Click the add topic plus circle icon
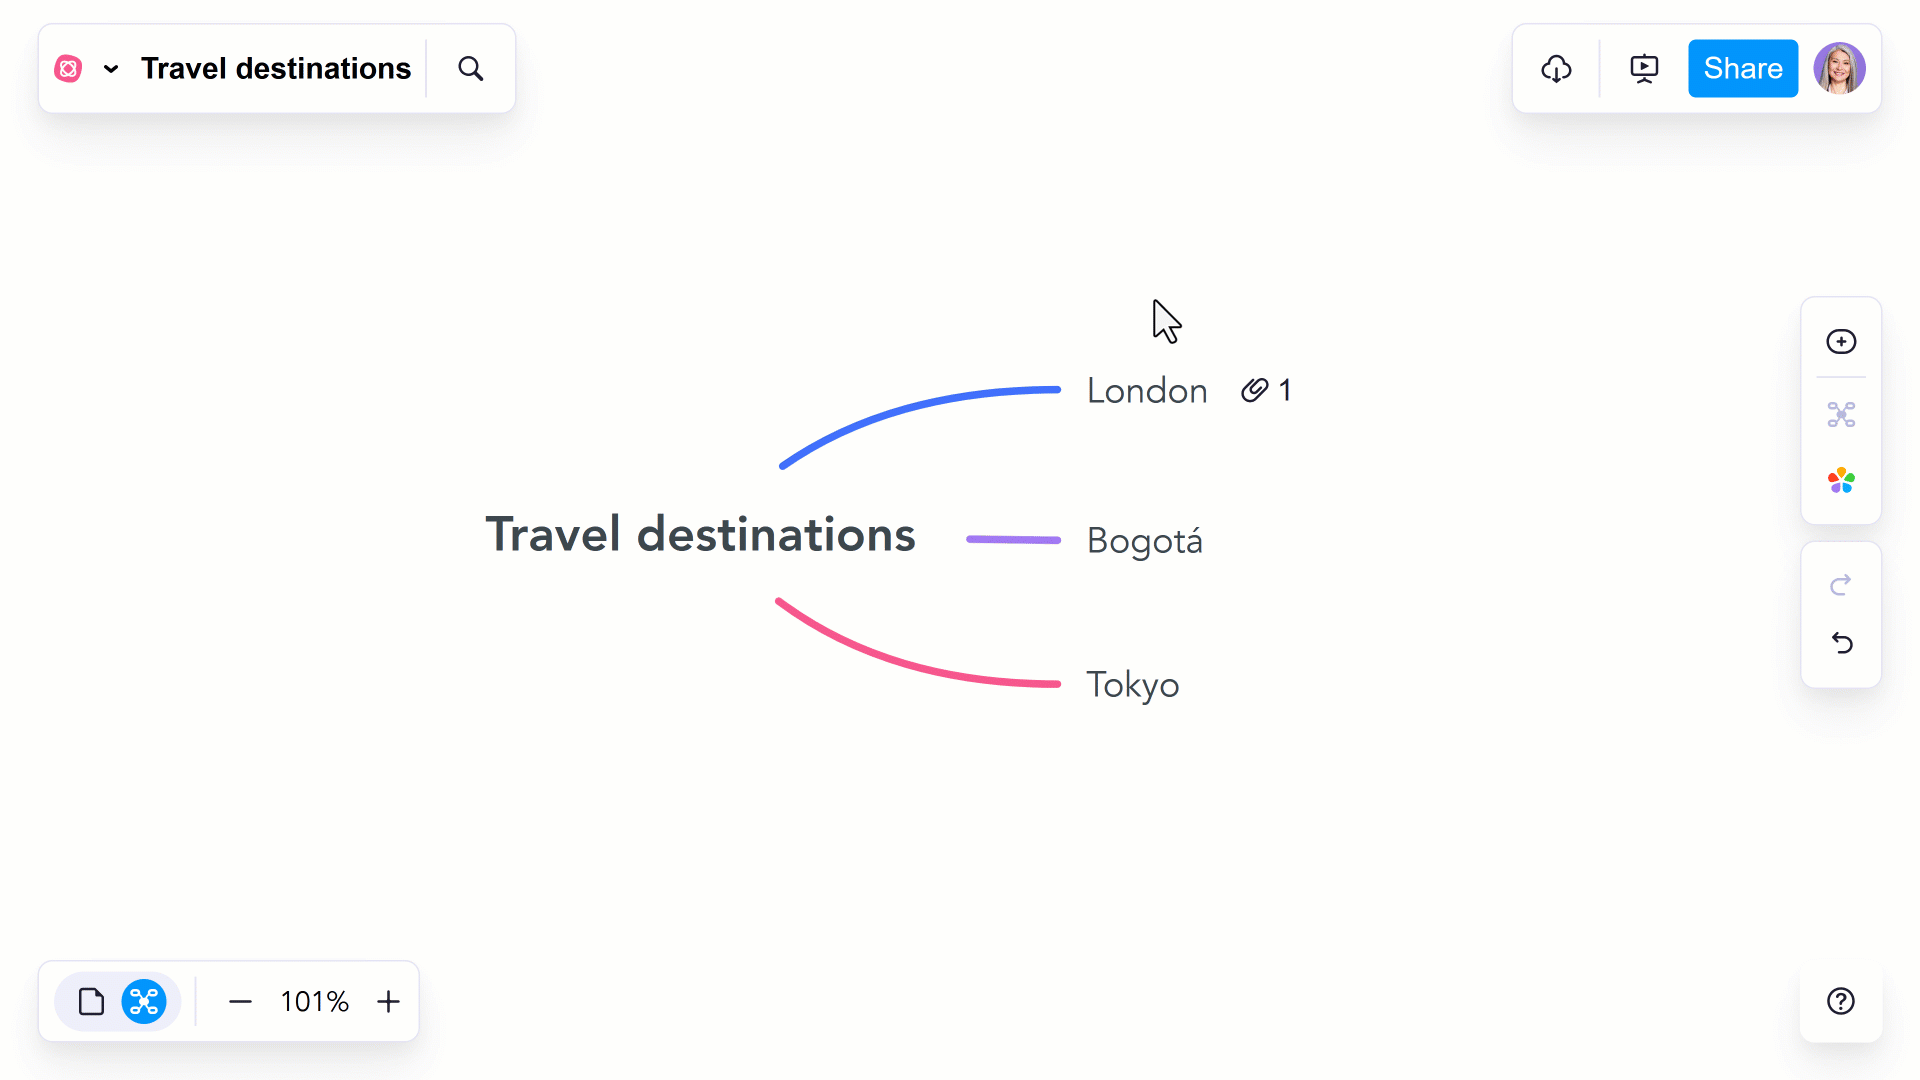1920x1080 pixels. pos(1841,341)
